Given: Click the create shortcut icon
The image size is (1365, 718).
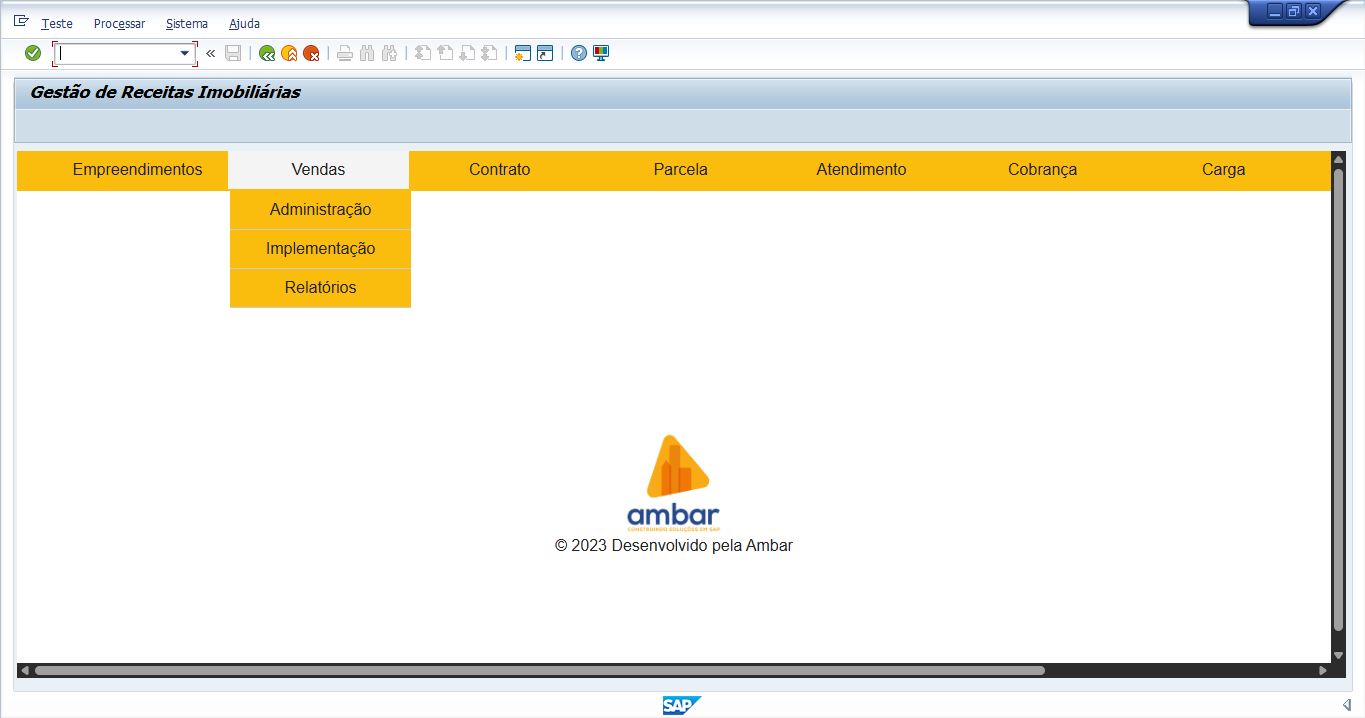Looking at the screenshot, I should tap(545, 53).
